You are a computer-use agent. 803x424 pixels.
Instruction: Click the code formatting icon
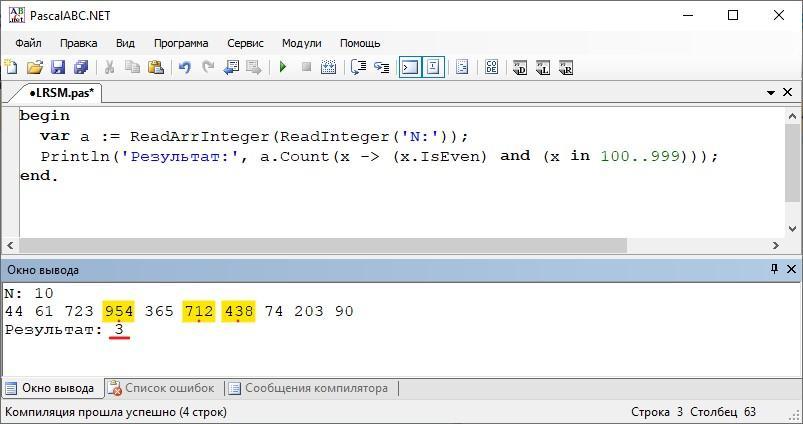[x=462, y=67]
